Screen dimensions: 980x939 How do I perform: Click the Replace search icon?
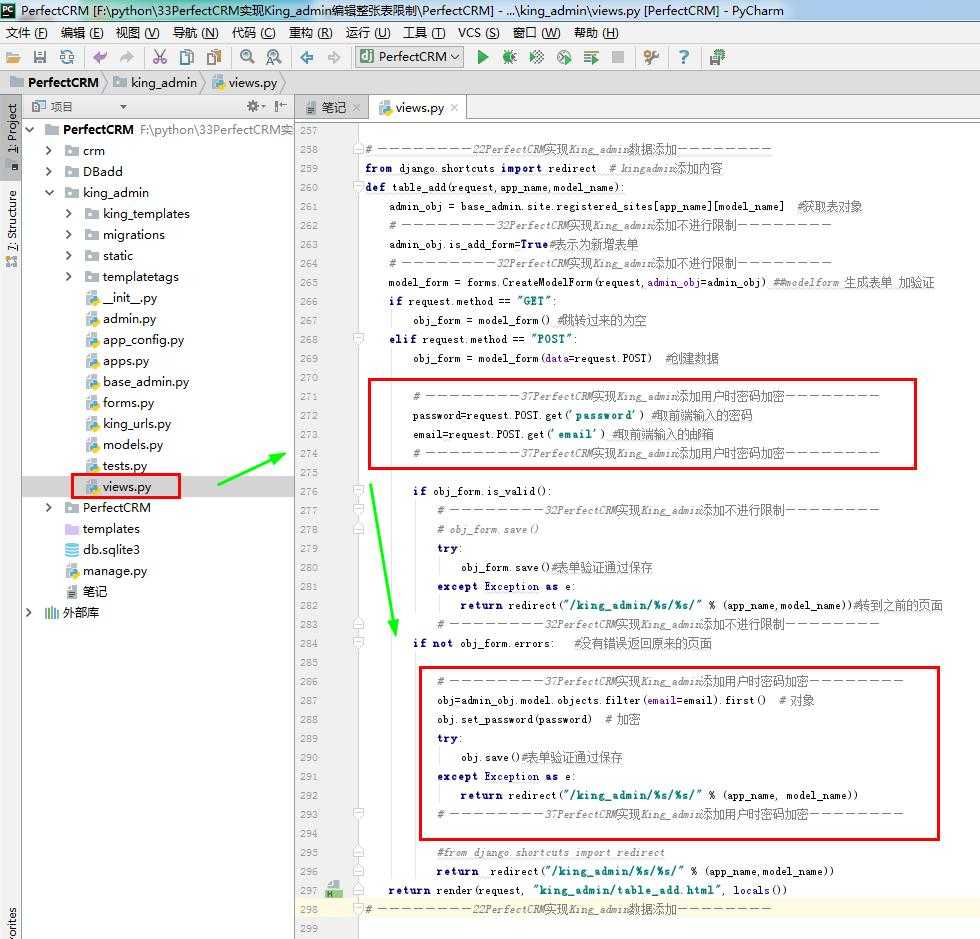(x=273, y=58)
